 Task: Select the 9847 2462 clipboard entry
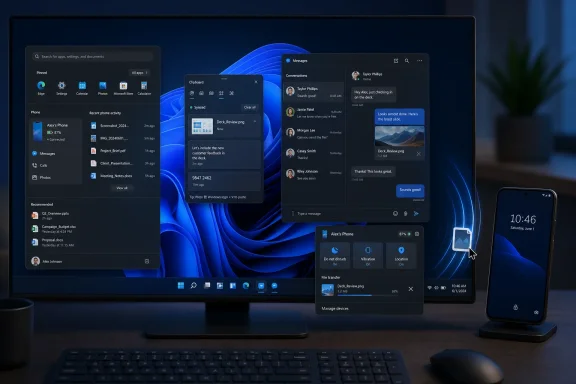tap(224, 180)
